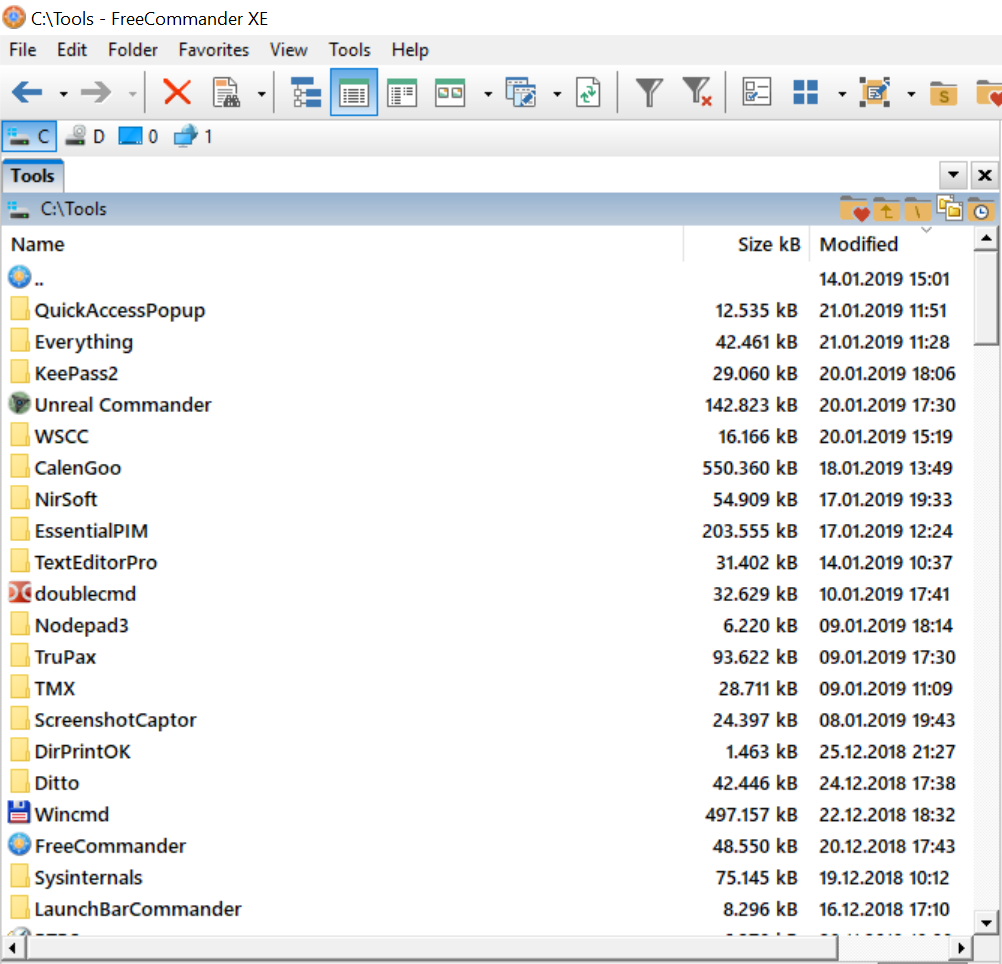Viewport: 1002px width, 964px height.
Task: Select the Unreal Commander folder entry
Action: 122,405
